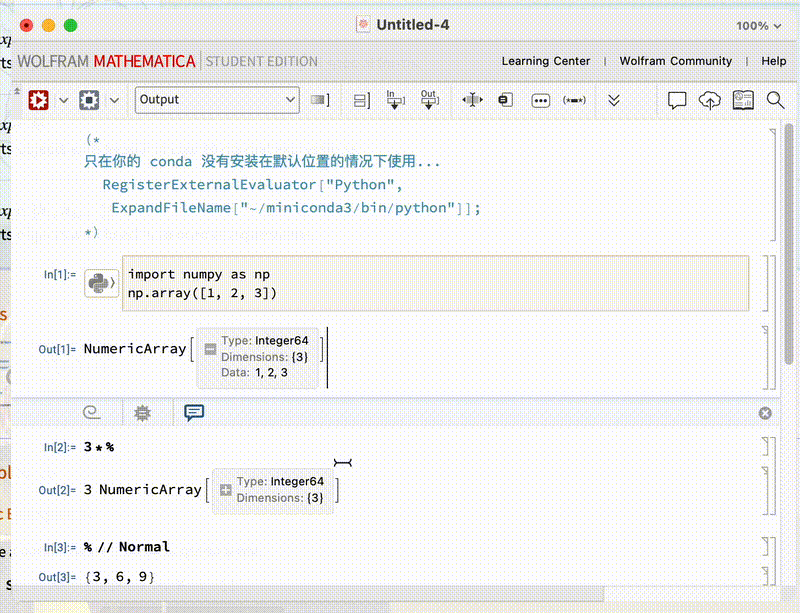800x613 pixels.
Task: Click the red evaluate notebook icon
Action: coord(38,100)
